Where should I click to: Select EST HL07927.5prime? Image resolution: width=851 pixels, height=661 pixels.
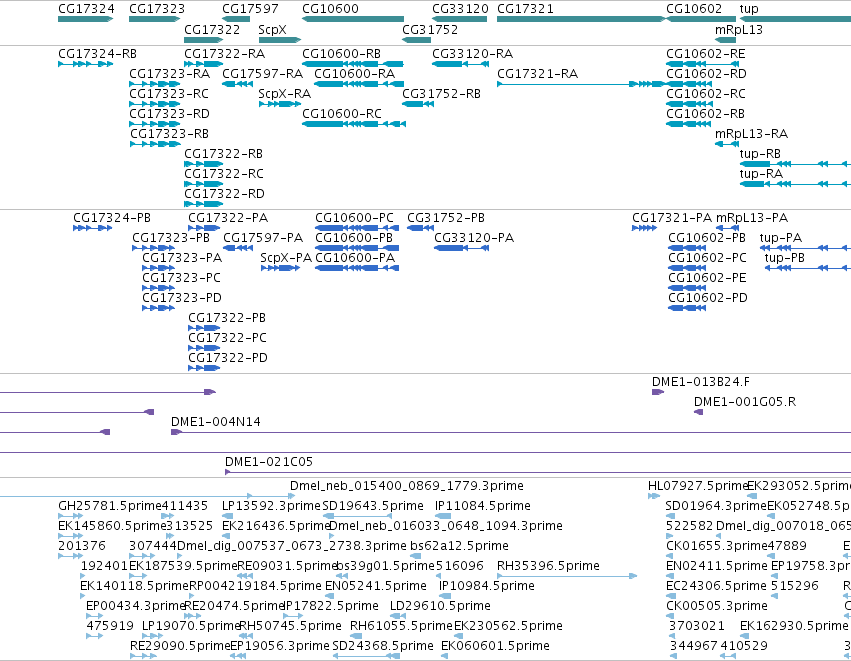(698, 486)
